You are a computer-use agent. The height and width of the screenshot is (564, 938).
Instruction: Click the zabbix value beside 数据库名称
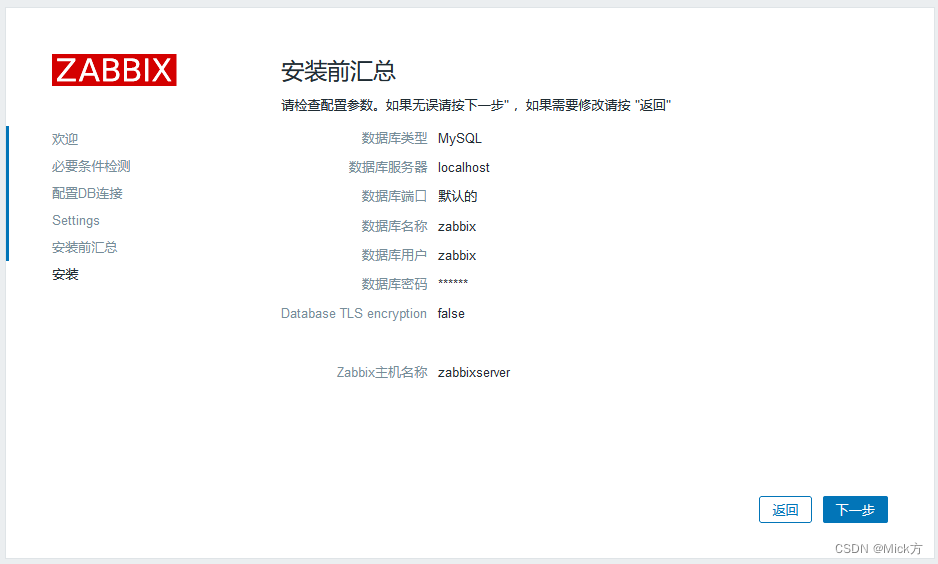click(x=457, y=226)
